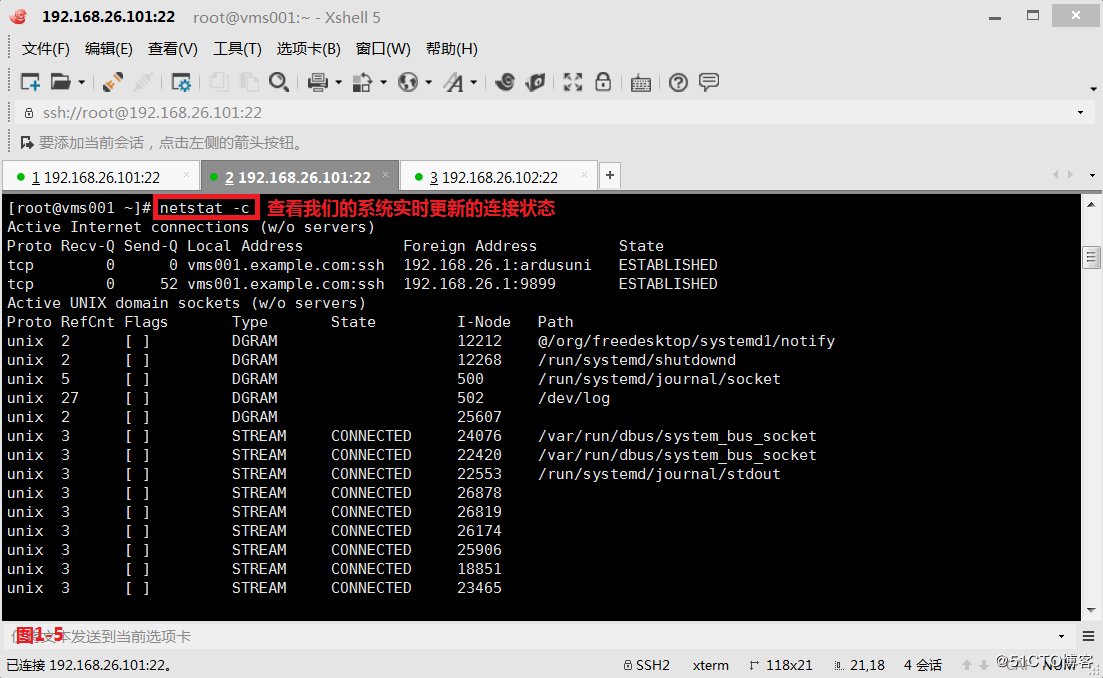Click the copy icon in toolbar
The width and height of the screenshot is (1103, 678).
(x=219, y=82)
